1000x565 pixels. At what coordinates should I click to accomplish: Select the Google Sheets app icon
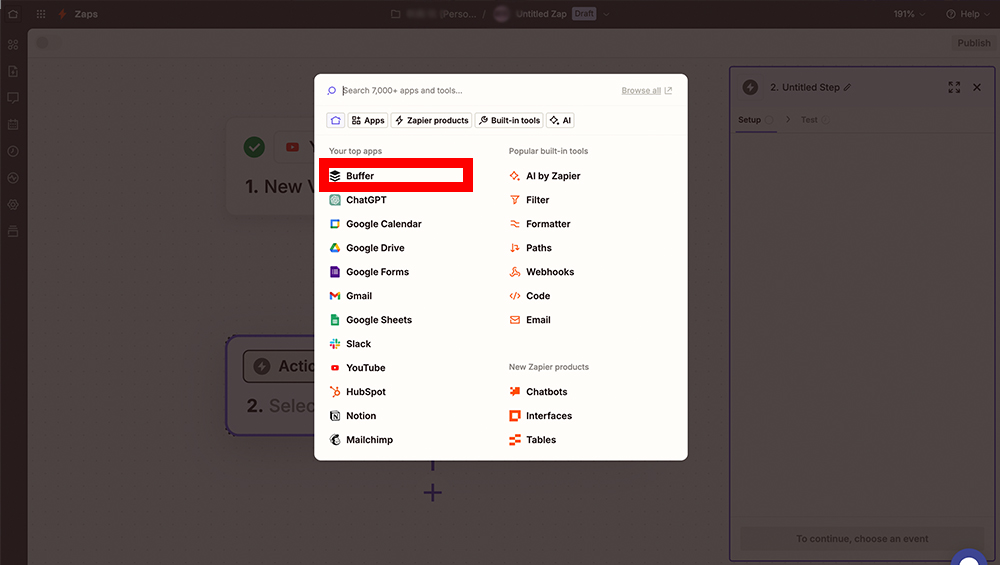coord(335,319)
